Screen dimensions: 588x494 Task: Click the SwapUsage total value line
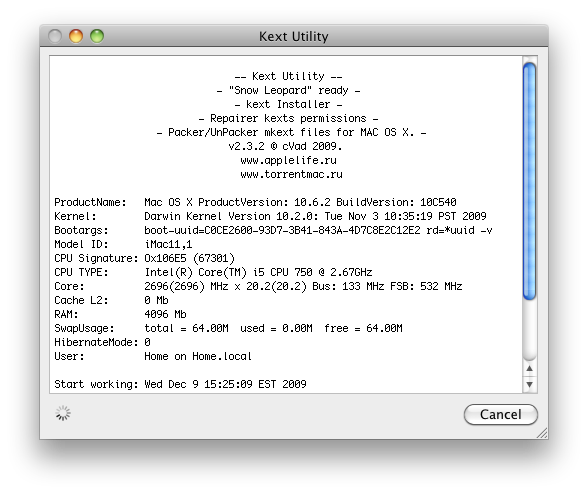point(273,329)
